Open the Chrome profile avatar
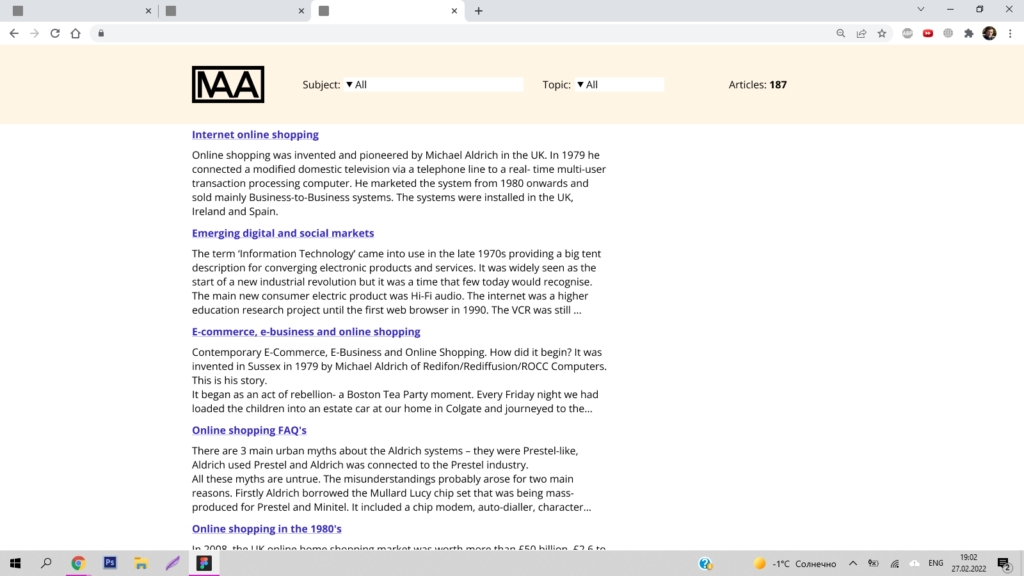 (x=989, y=33)
